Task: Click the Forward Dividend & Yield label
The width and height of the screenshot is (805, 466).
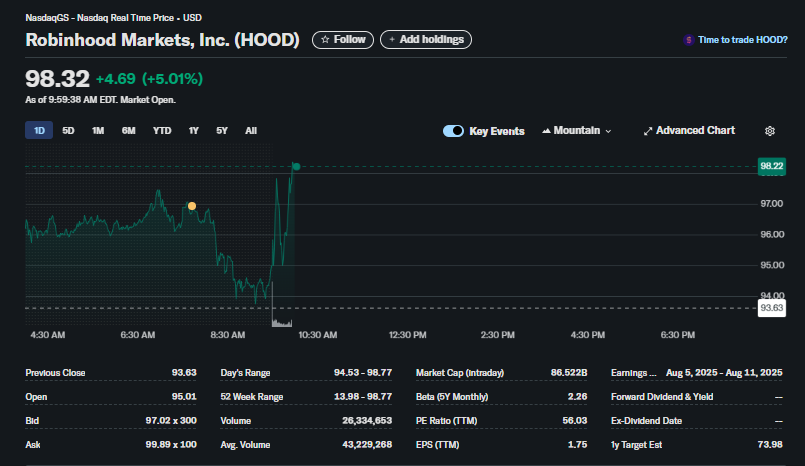Action: (x=662, y=397)
